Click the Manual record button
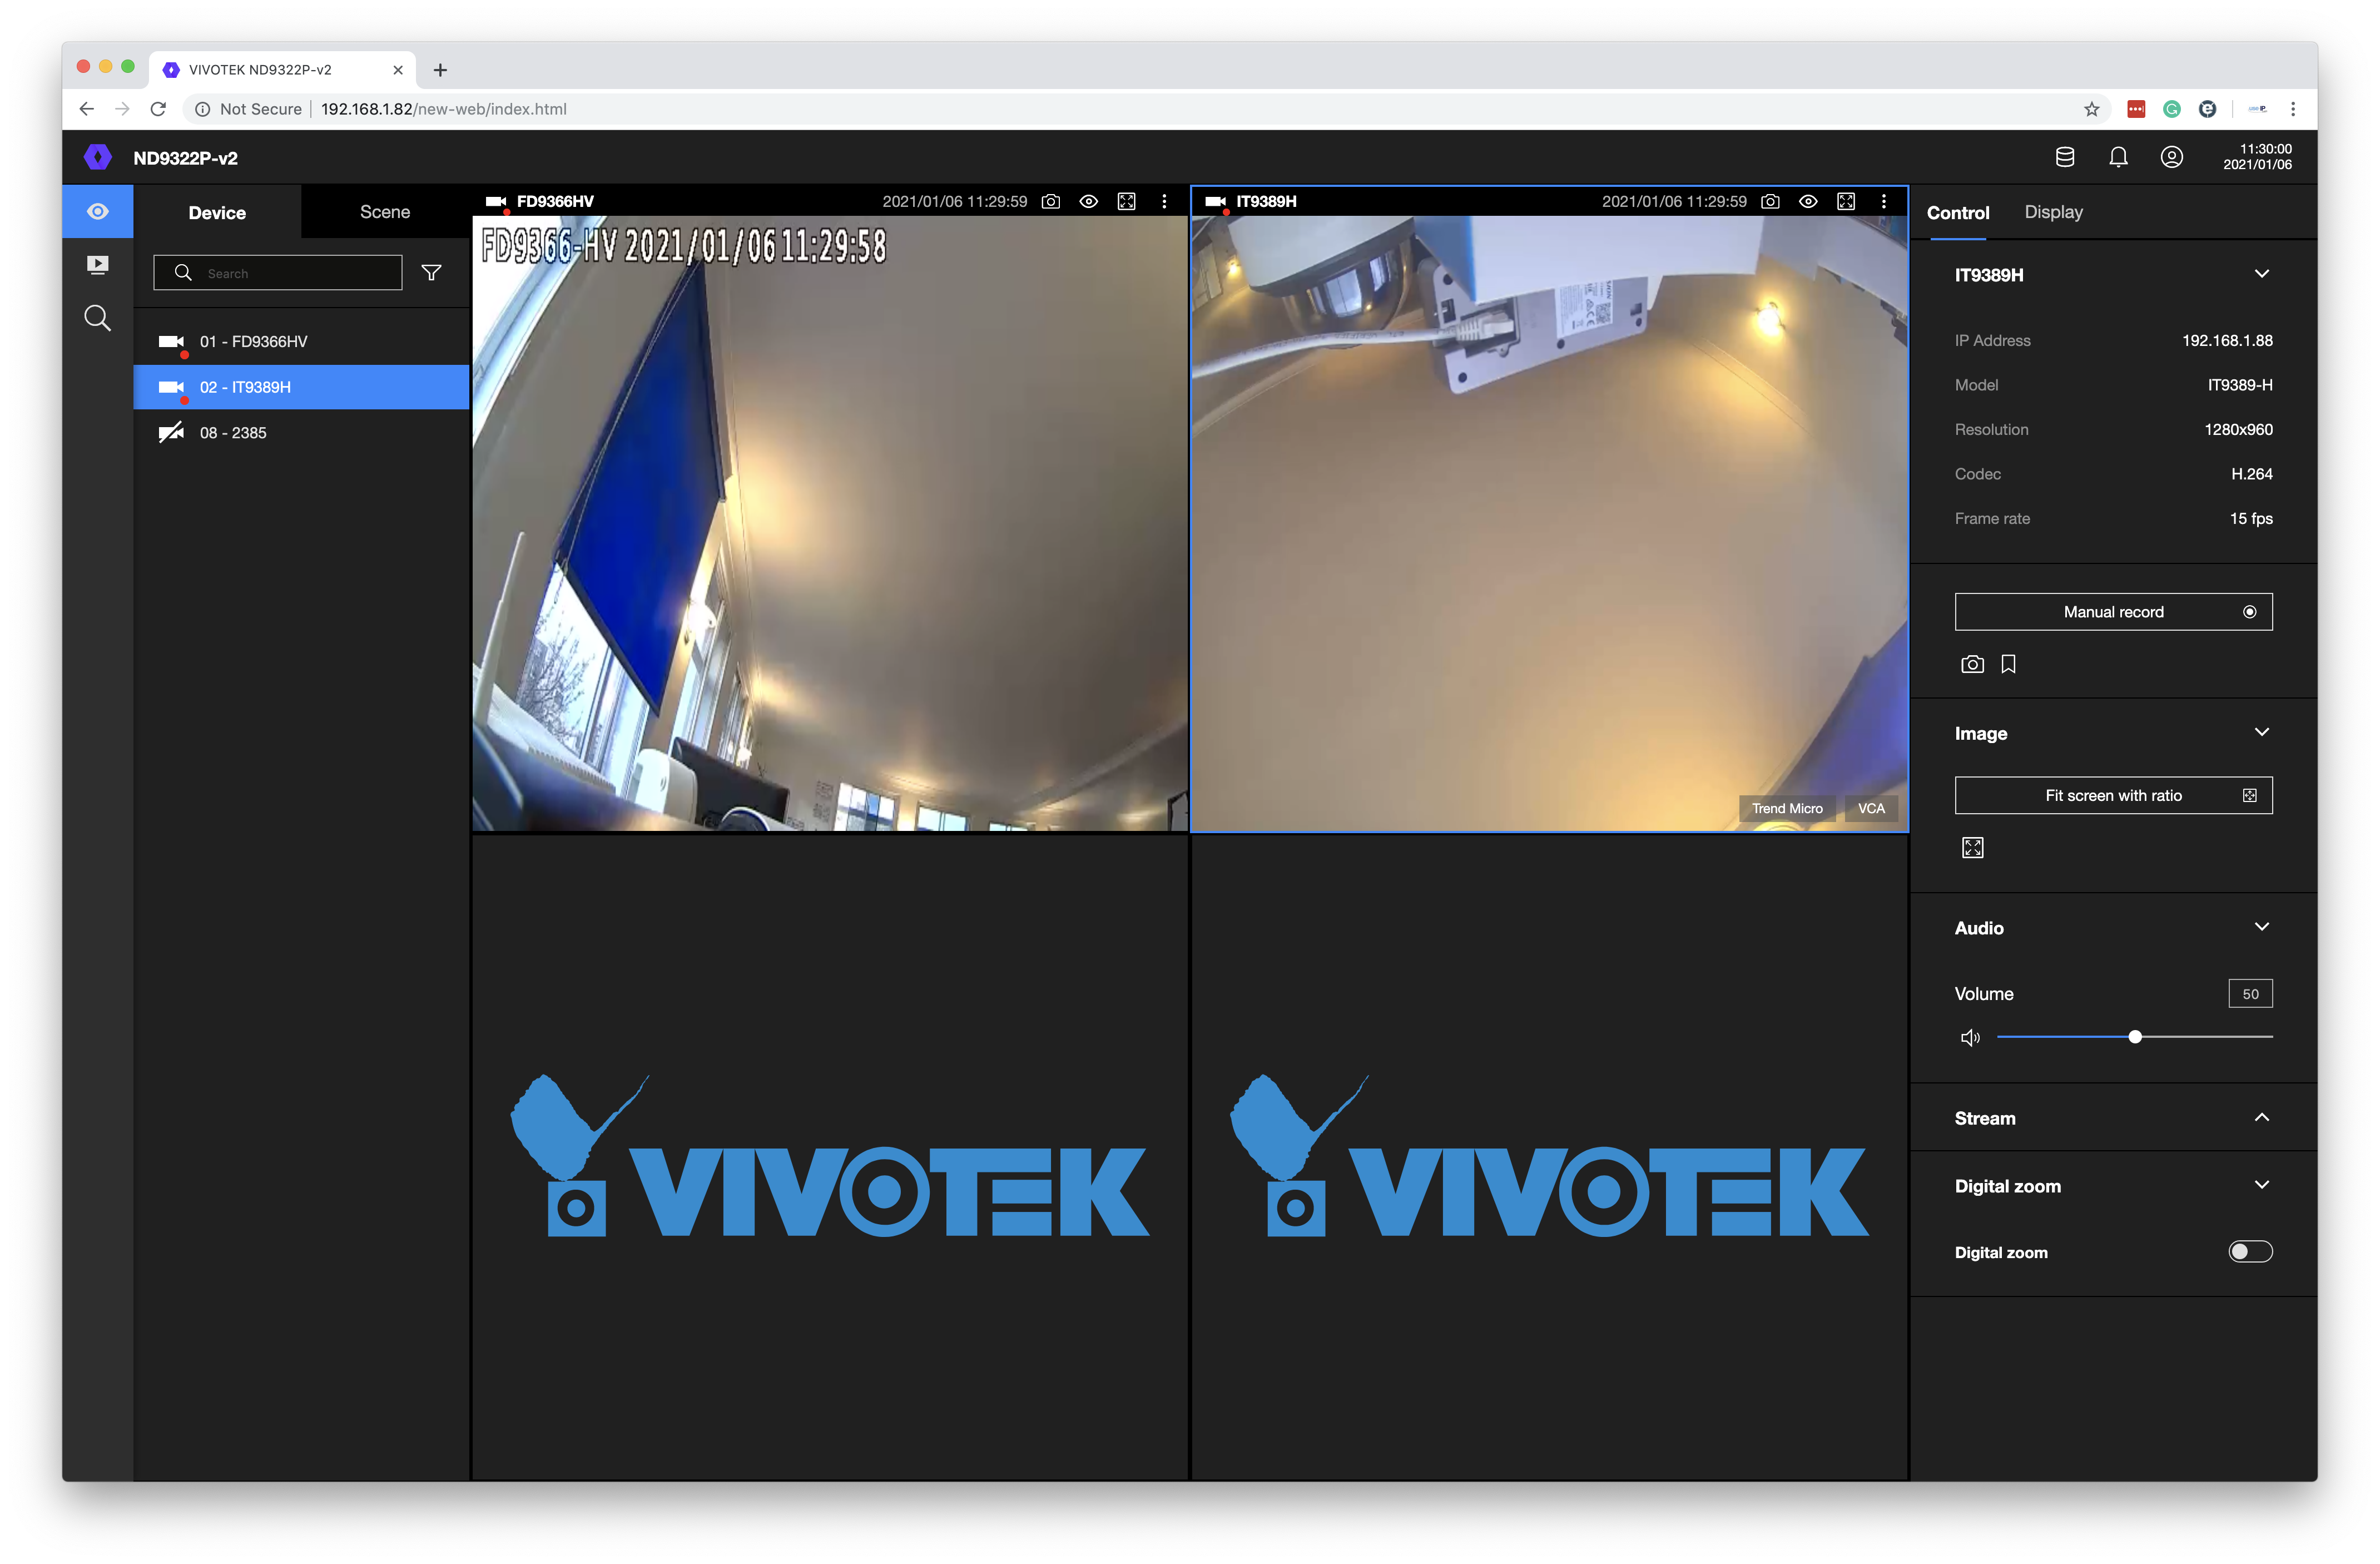This screenshot has width=2380, height=1564. [x=2113, y=612]
